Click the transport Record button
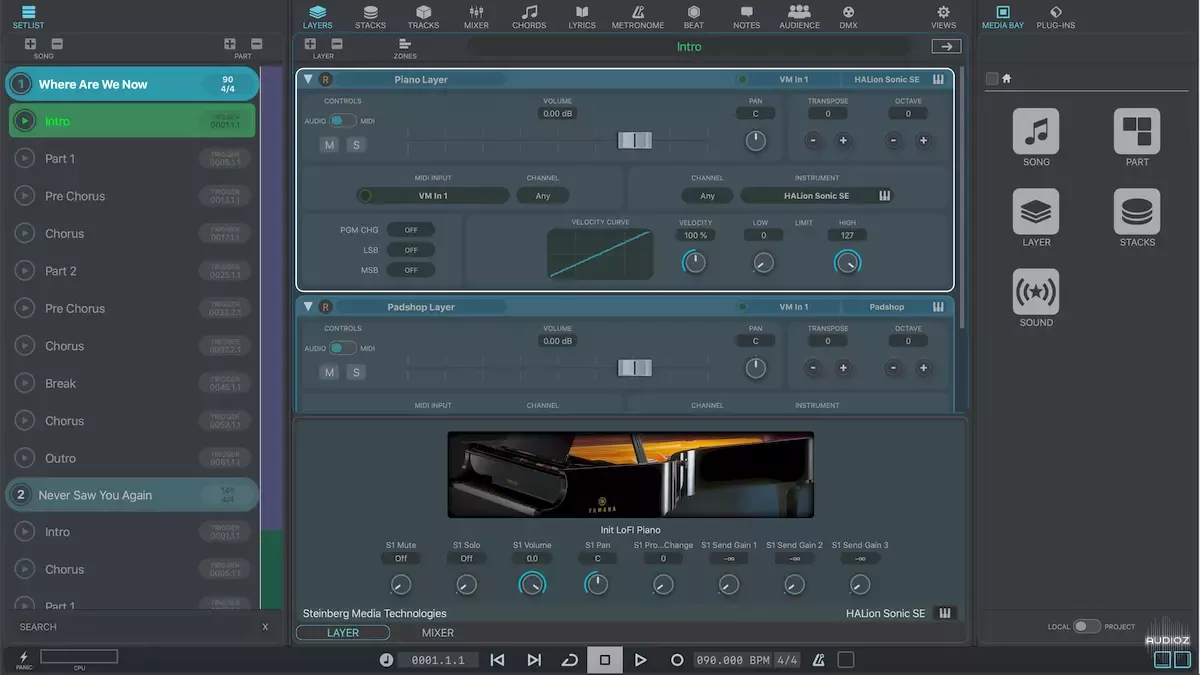This screenshot has width=1200, height=675. tap(677, 660)
